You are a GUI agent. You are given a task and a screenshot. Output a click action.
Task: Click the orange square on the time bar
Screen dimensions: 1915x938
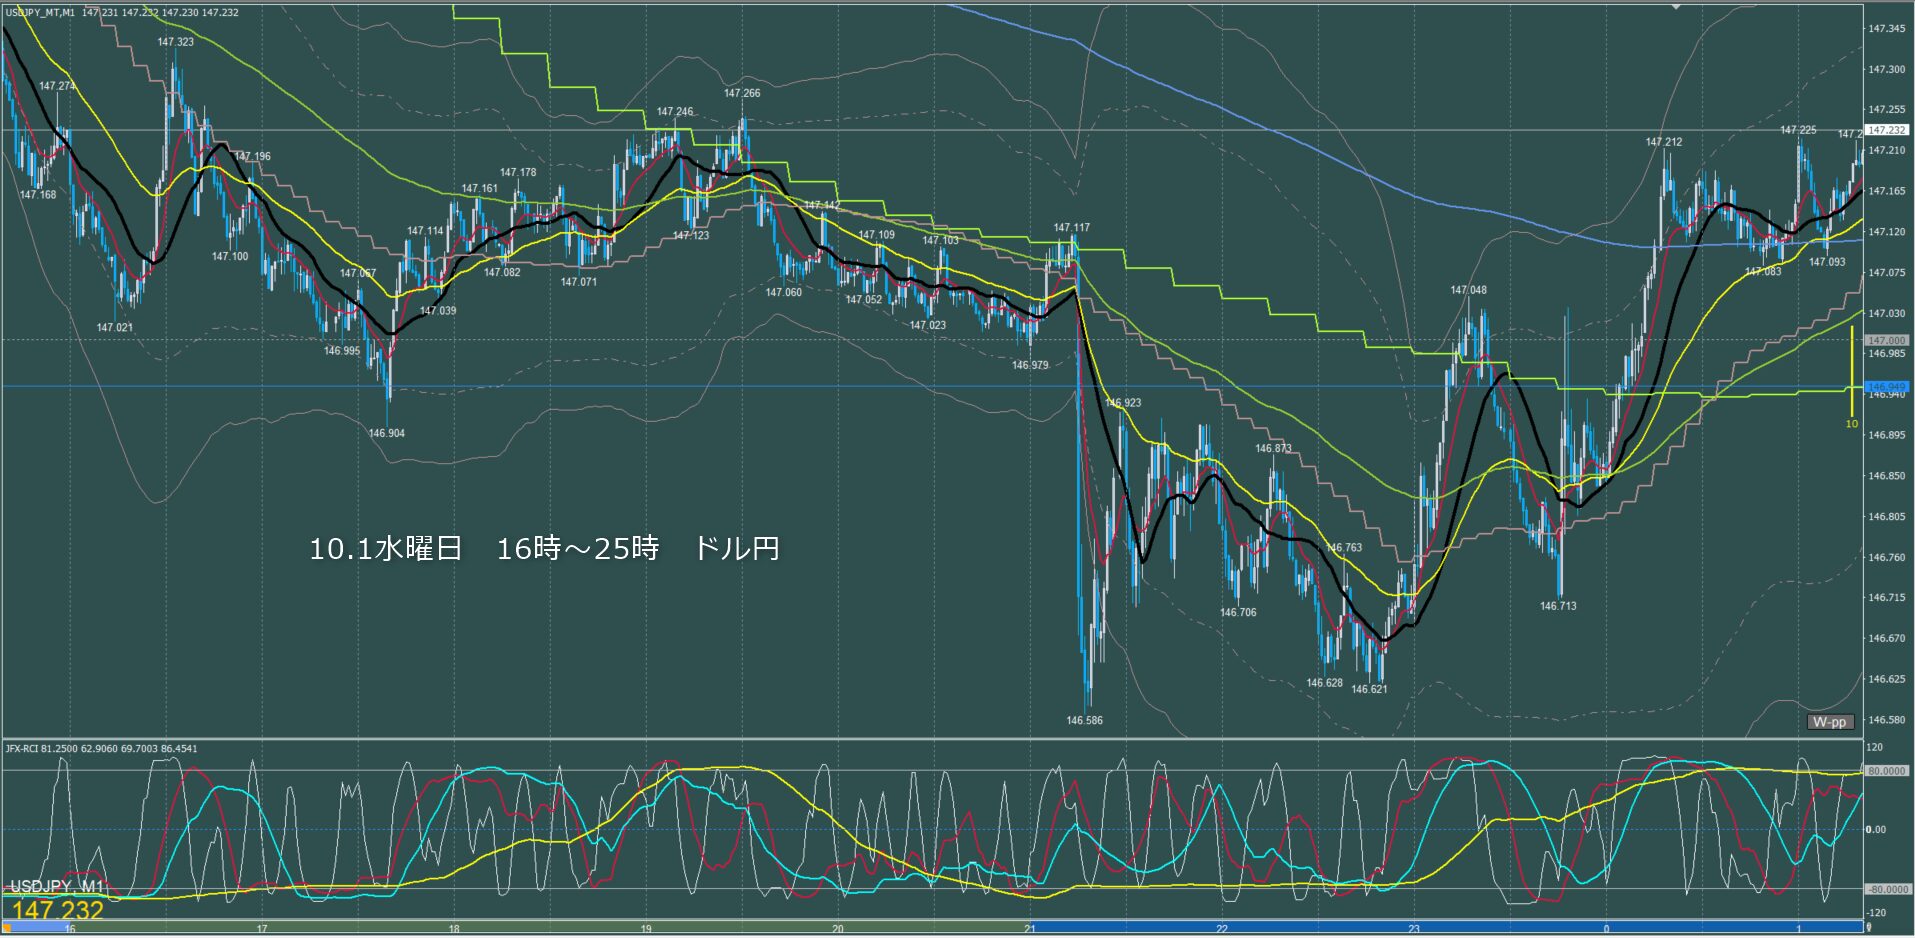point(7,928)
